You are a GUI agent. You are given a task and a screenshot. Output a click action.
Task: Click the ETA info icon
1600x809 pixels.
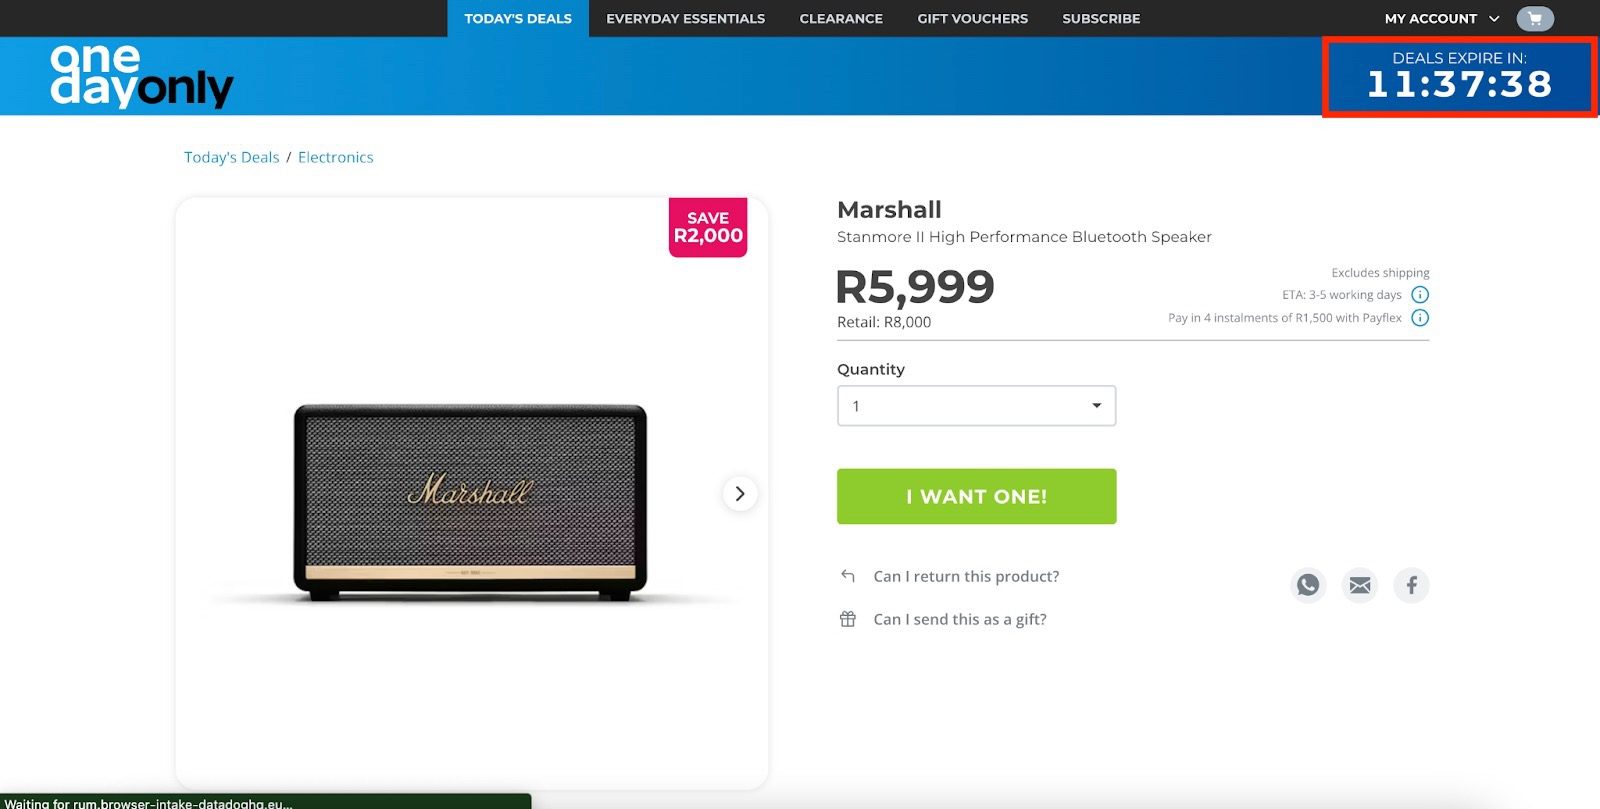click(x=1420, y=295)
